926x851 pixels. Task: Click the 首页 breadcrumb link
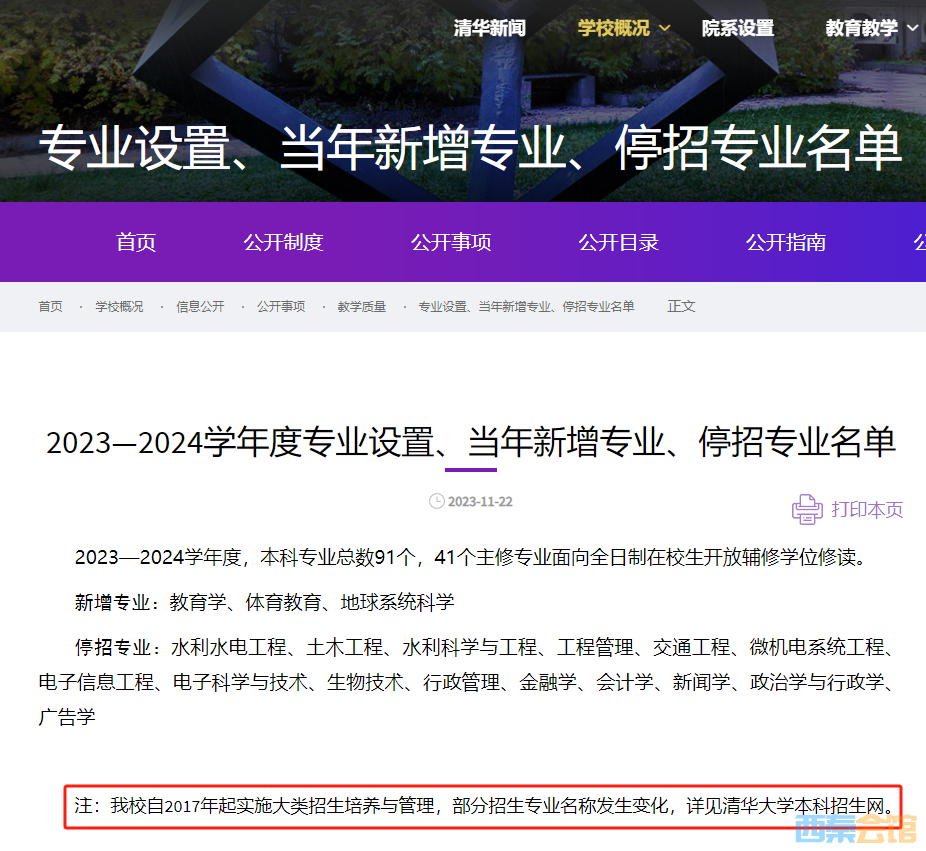click(x=50, y=306)
